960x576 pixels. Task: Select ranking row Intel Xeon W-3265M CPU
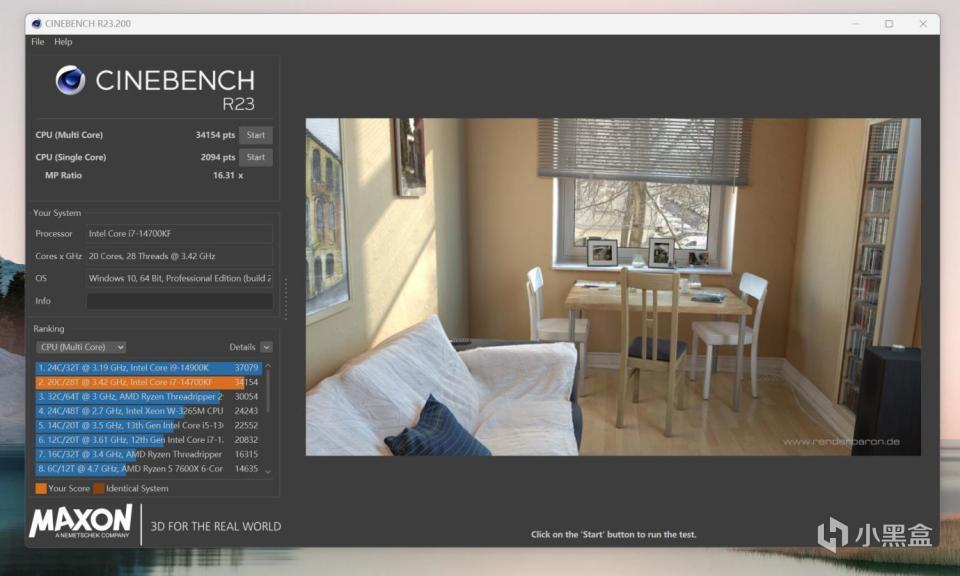pyautogui.click(x=148, y=411)
